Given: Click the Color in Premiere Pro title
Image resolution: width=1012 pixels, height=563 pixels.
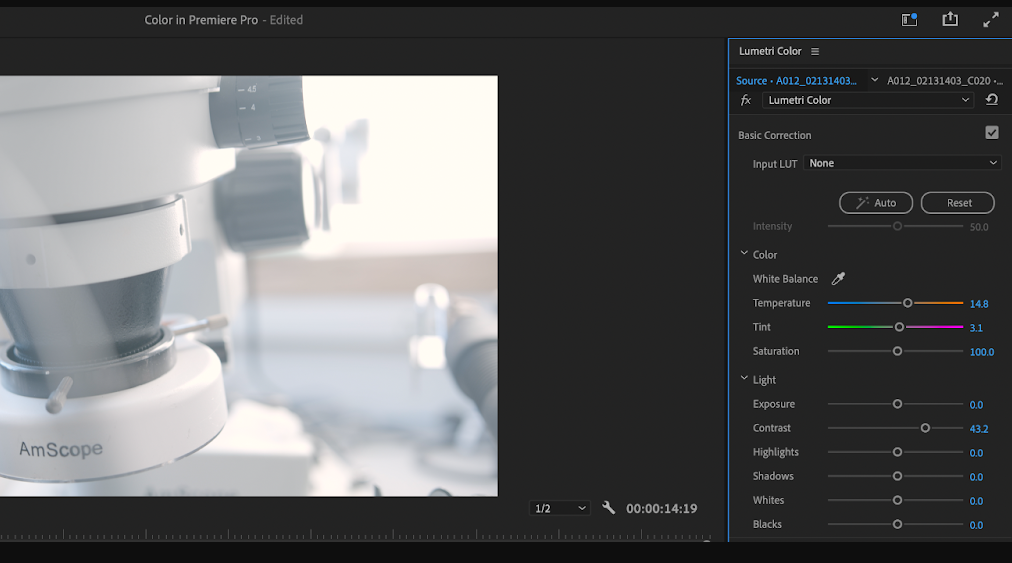Looking at the screenshot, I should pos(201,20).
